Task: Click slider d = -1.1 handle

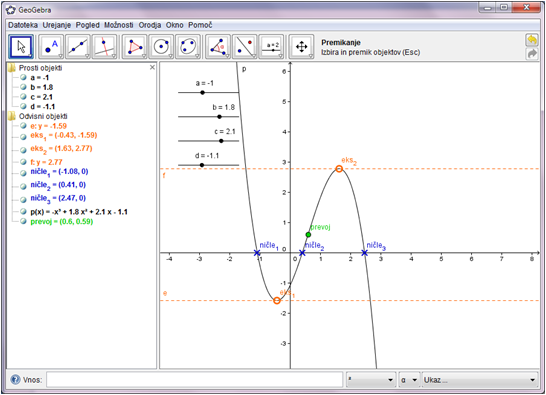Action: [x=202, y=165]
